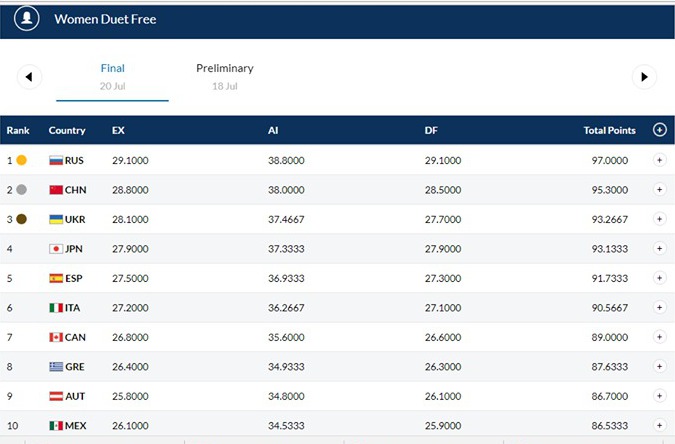The height and width of the screenshot is (444, 675).
Task: Expand the UKR row details
Action: (659, 219)
